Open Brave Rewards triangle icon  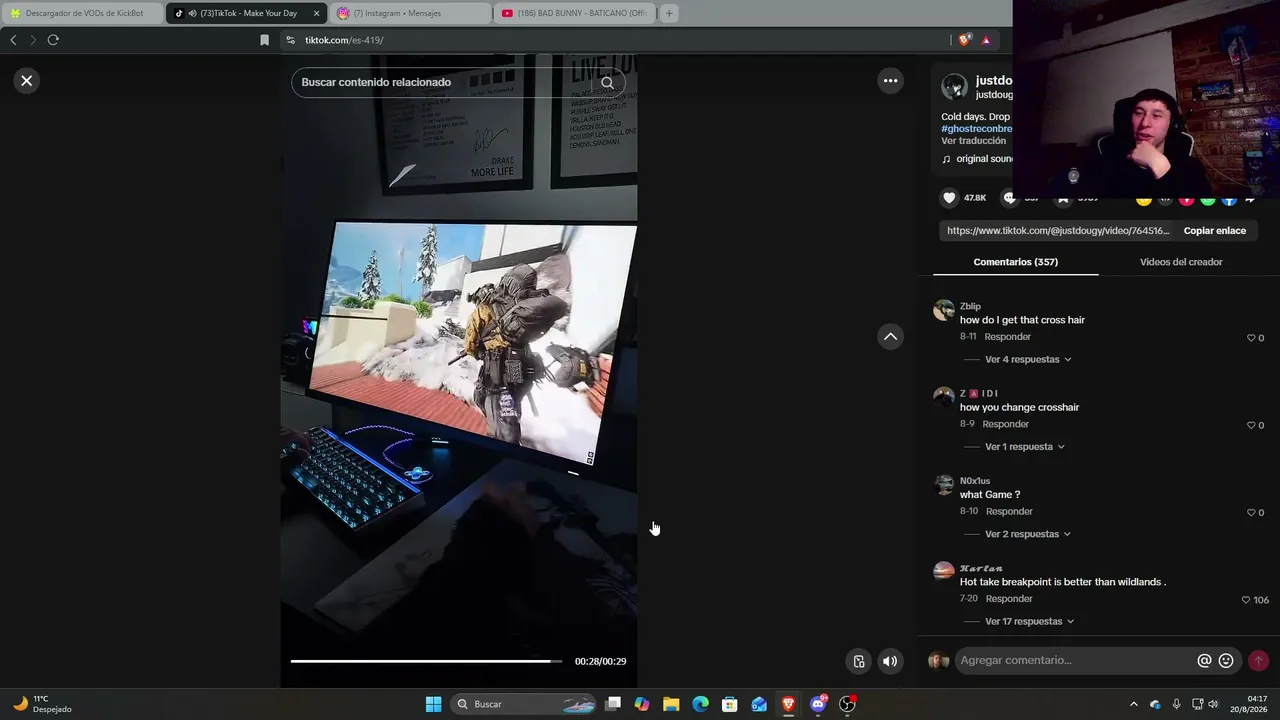(x=986, y=40)
